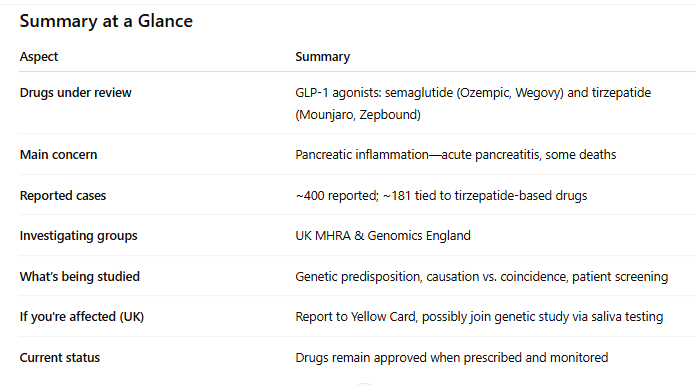
Task: Click the 'Main concern' row label
Action: 58,155
